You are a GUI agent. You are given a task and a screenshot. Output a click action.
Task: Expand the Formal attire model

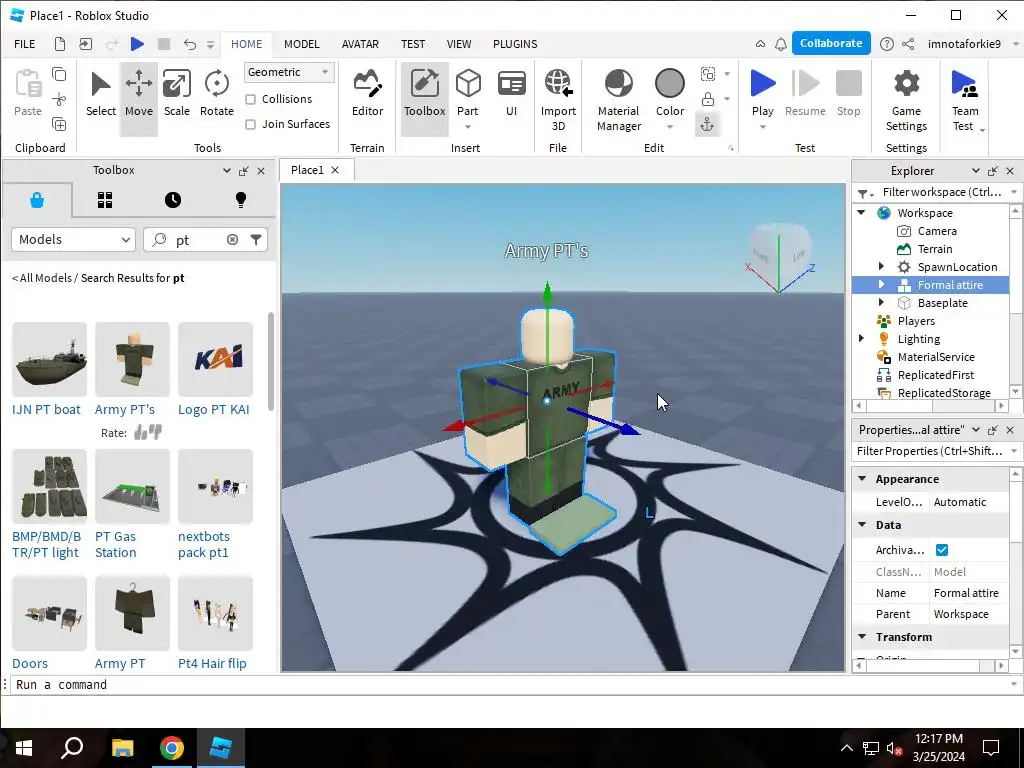(x=881, y=285)
